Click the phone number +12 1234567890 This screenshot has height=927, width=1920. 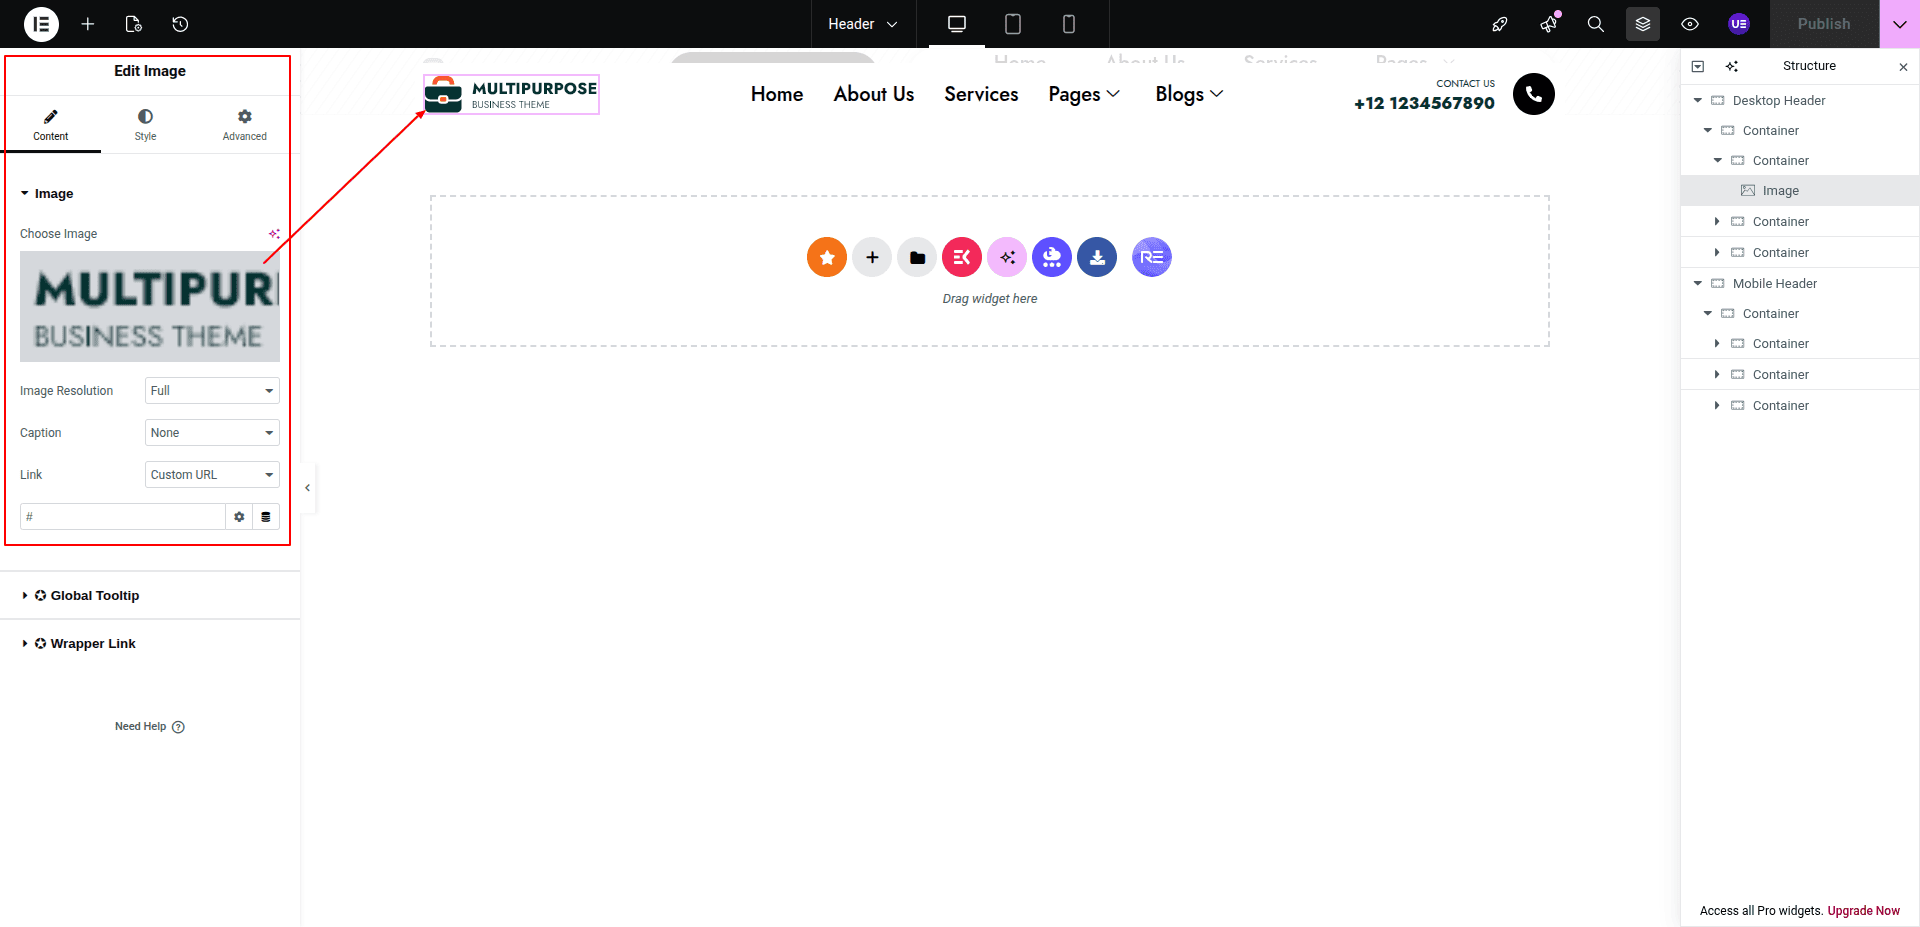pos(1424,103)
